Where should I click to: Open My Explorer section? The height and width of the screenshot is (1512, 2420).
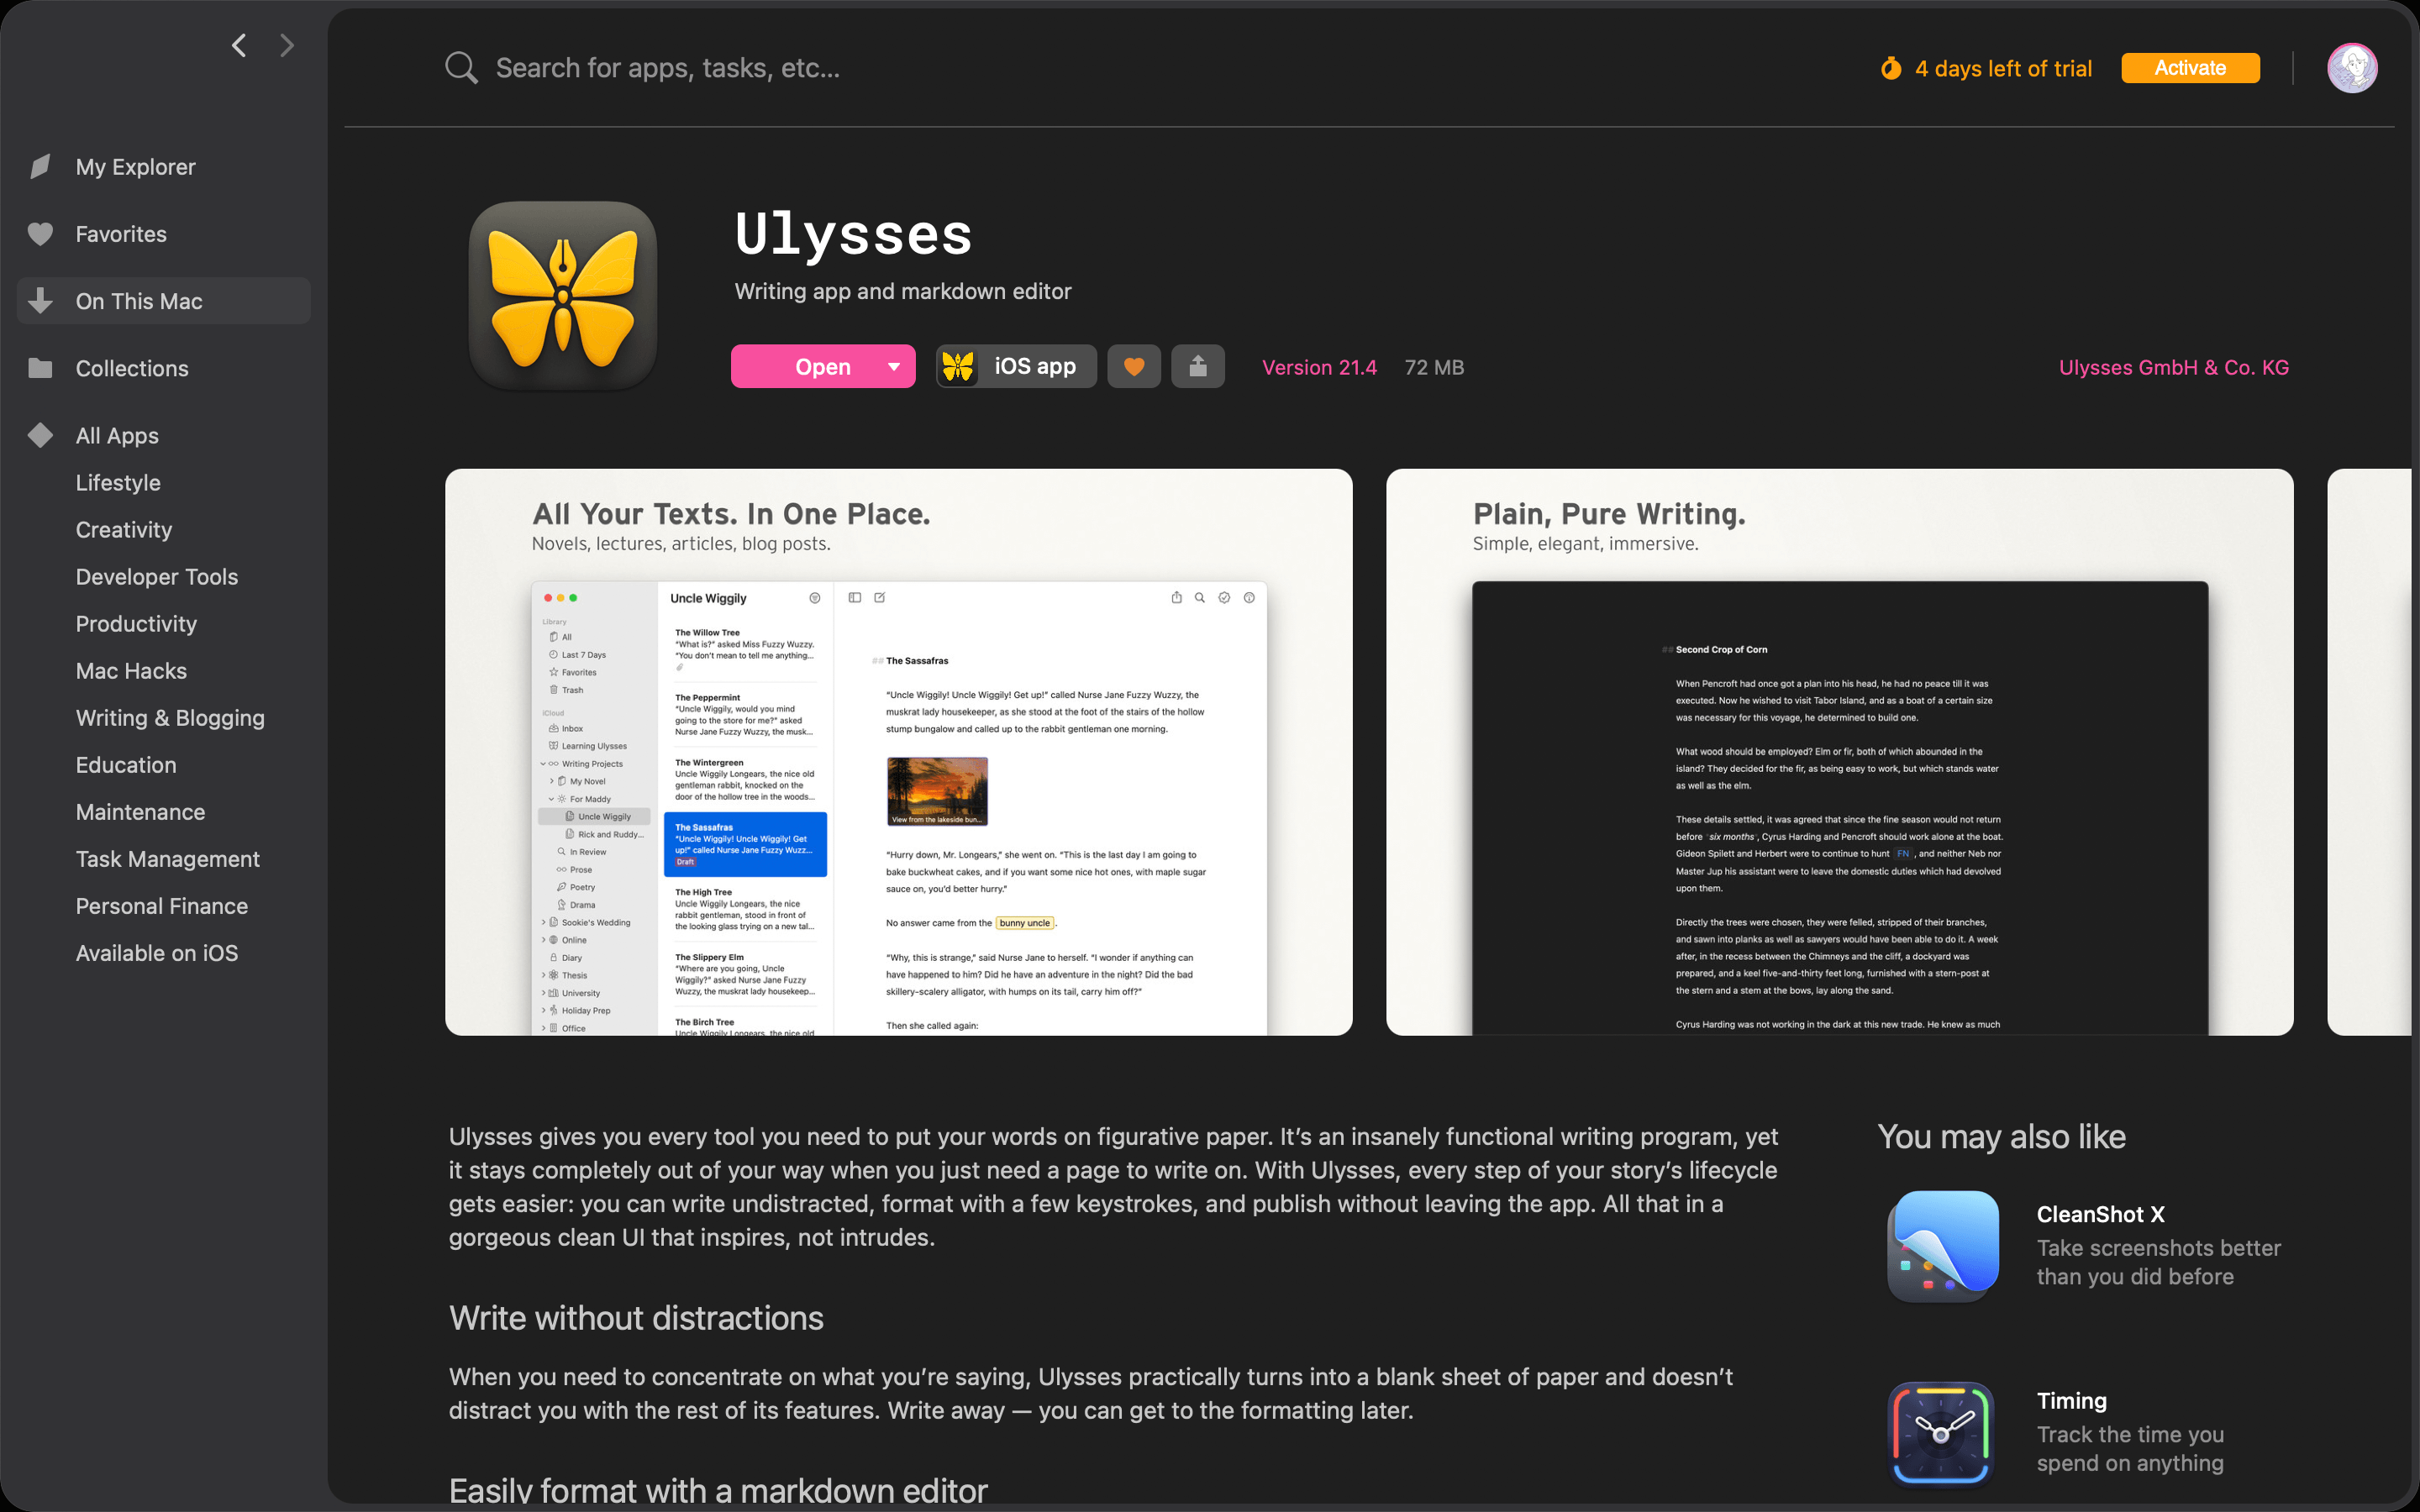136,167
